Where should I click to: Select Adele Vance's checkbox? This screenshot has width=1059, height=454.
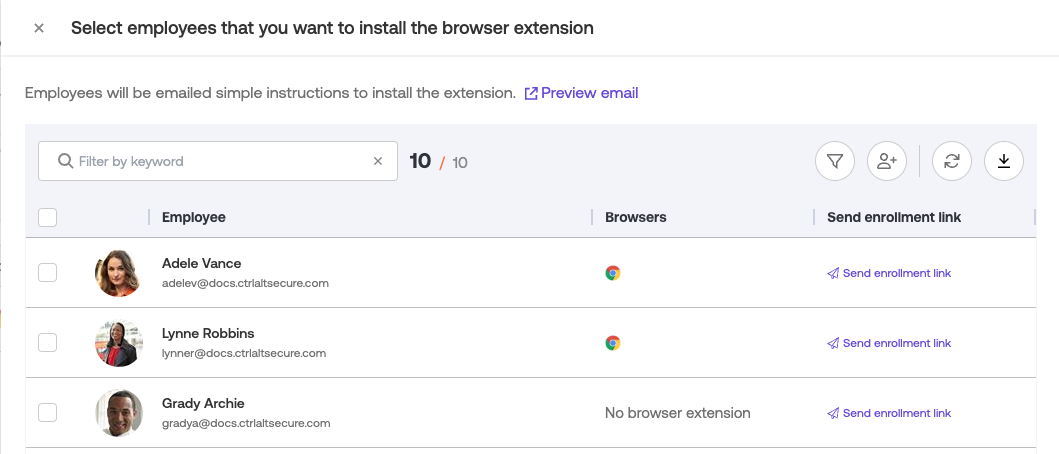pyautogui.click(x=47, y=273)
